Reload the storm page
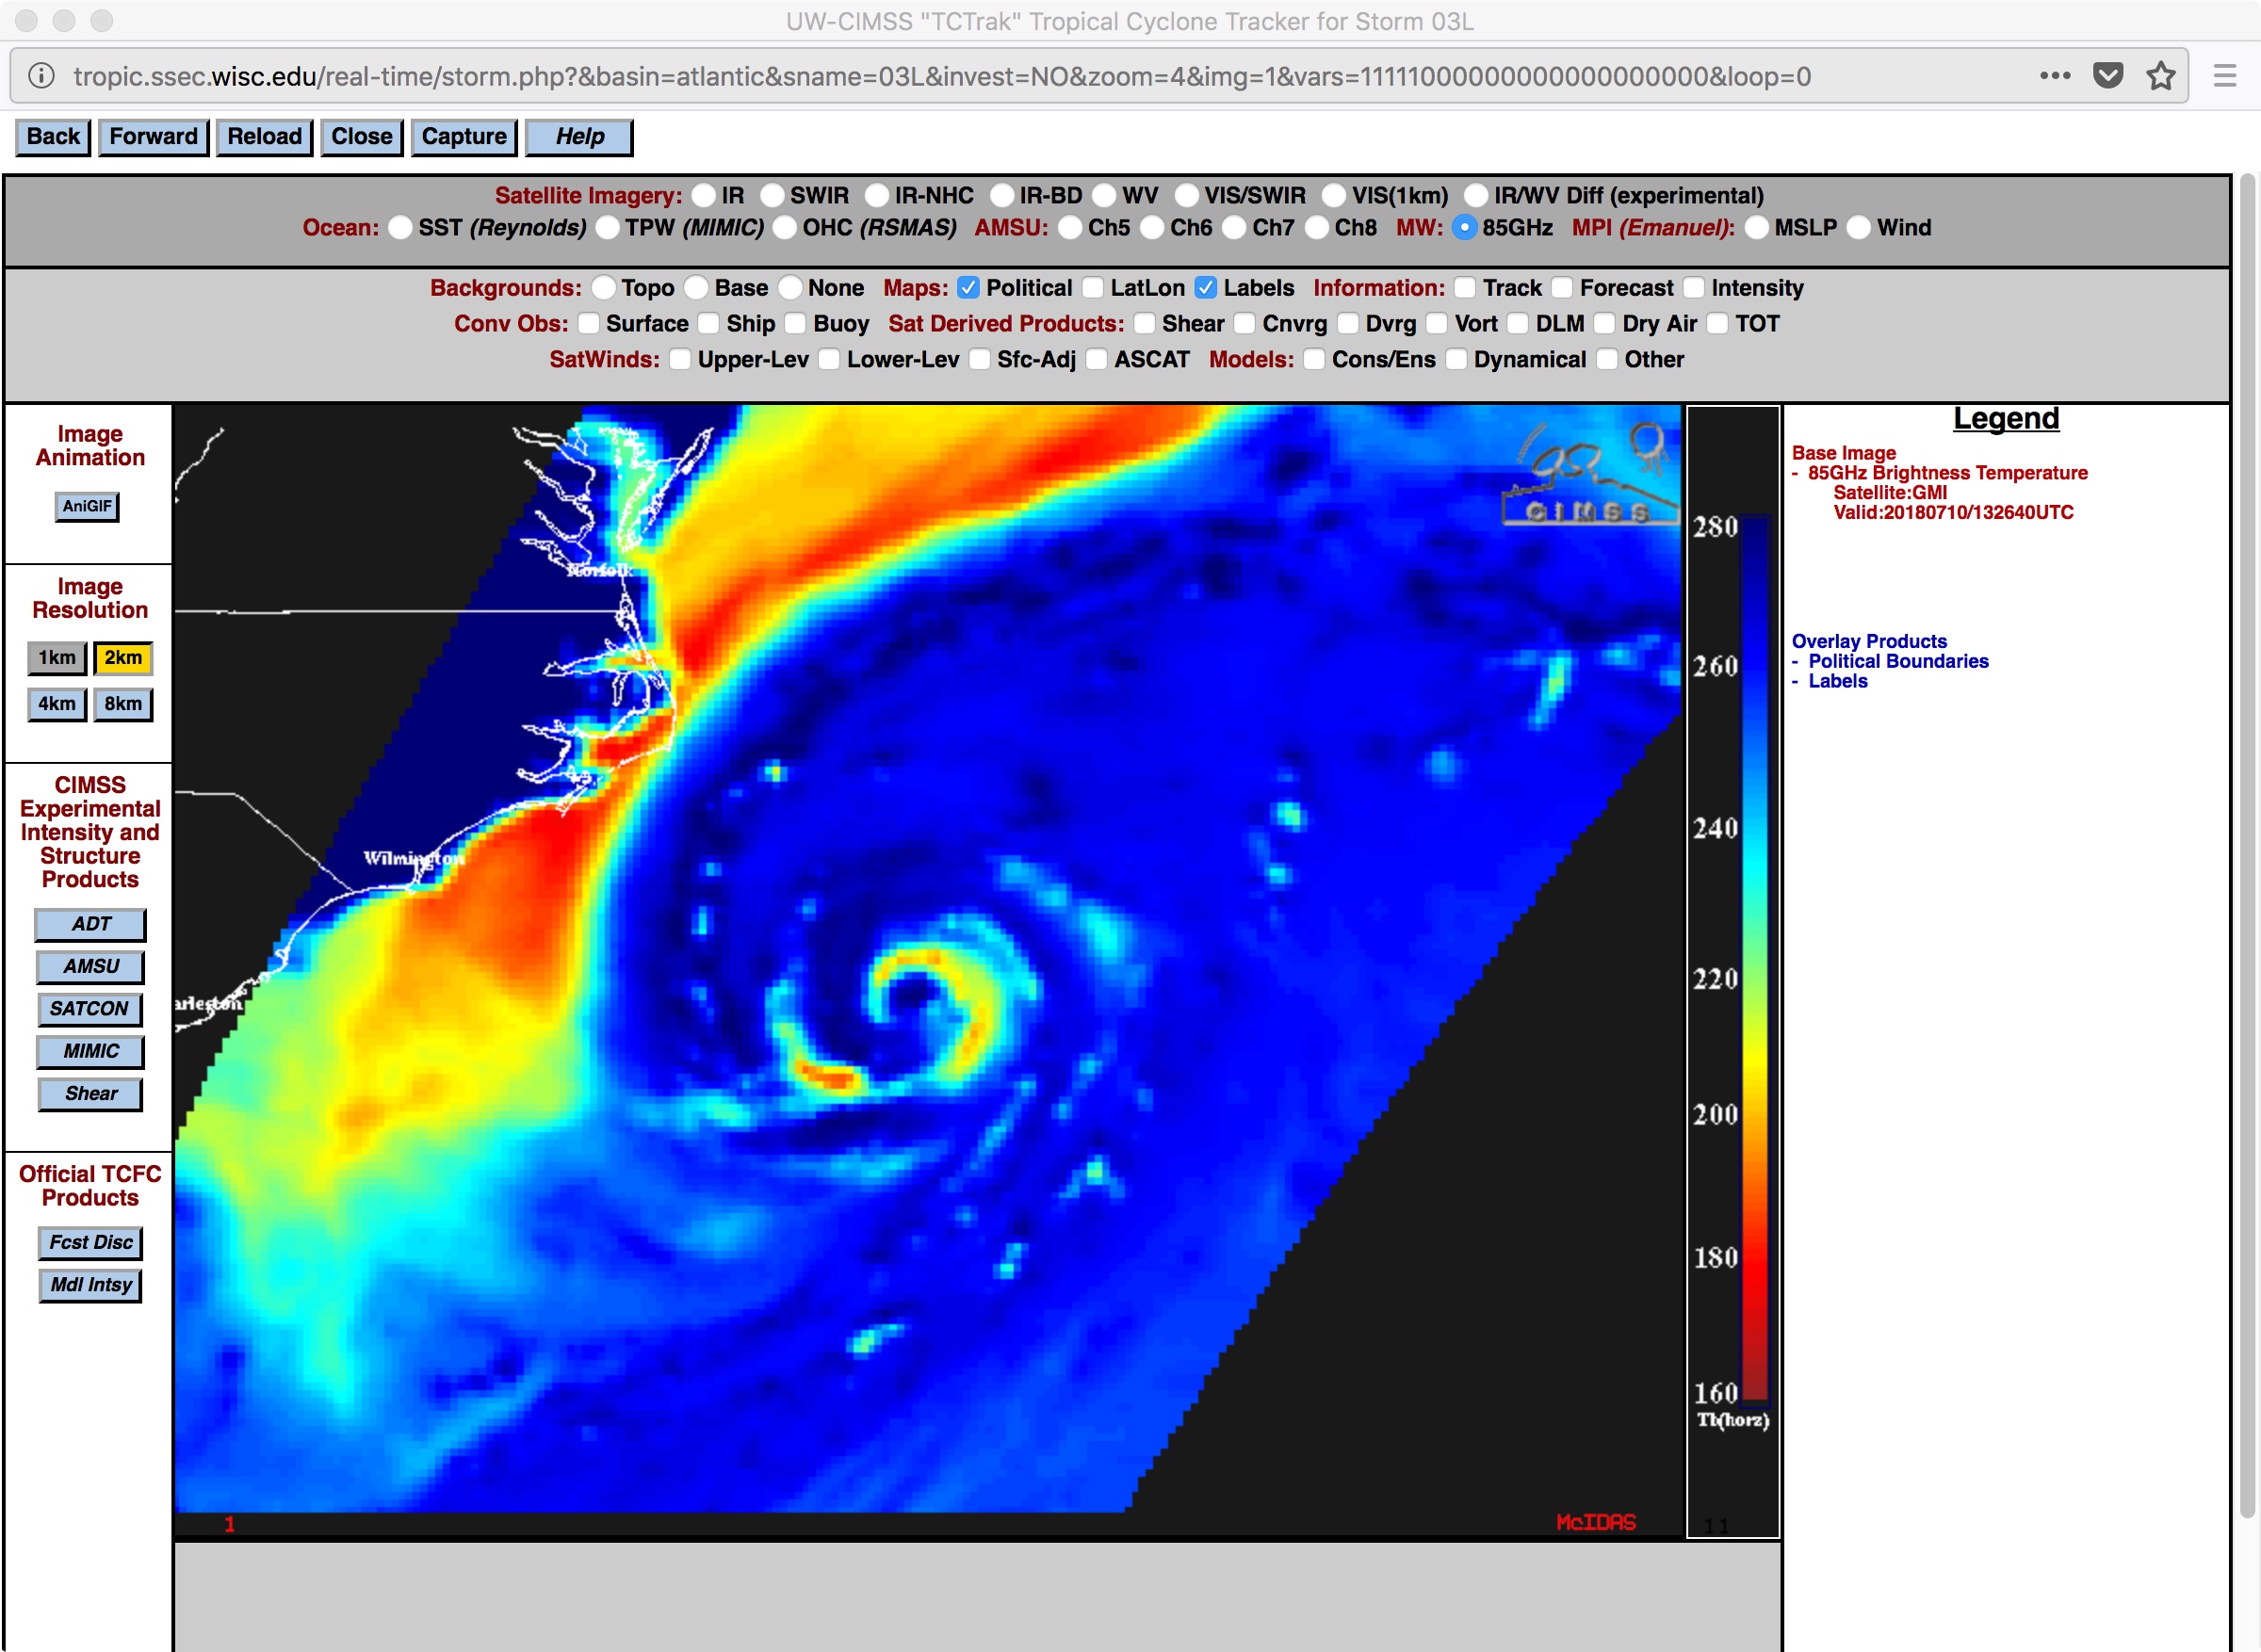 click(x=264, y=137)
